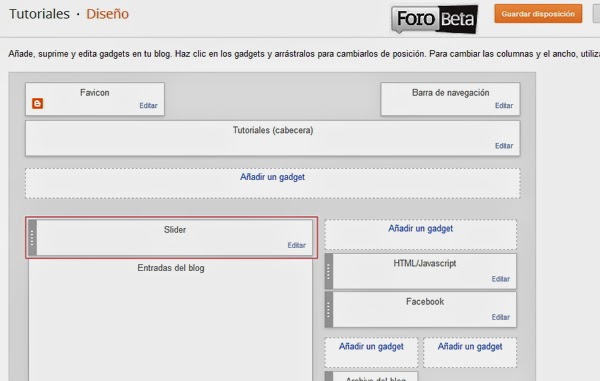This screenshot has height=381, width=600.
Task: Add a gadget above HTML/Javascript in sidebar
Action: click(x=421, y=229)
